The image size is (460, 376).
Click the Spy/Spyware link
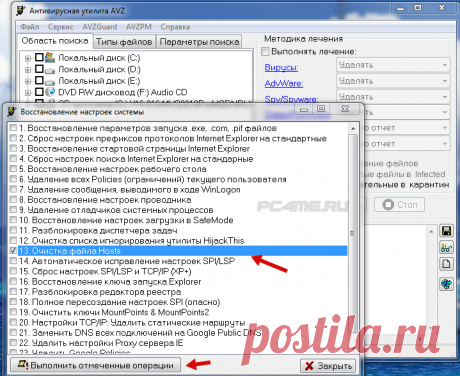pos(291,99)
